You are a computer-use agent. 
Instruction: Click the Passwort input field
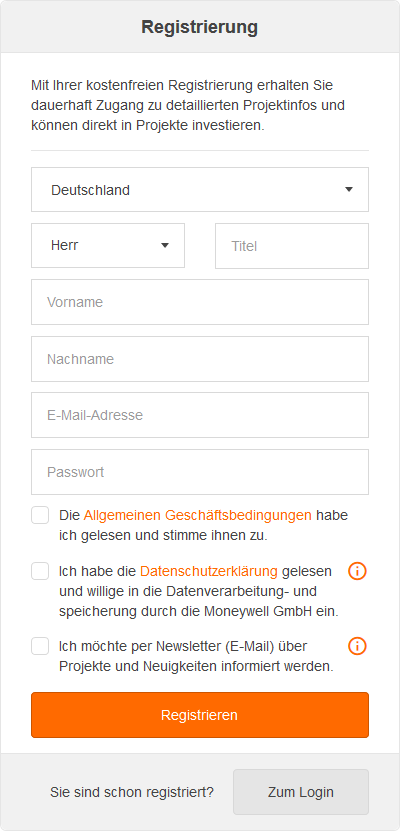(x=200, y=472)
